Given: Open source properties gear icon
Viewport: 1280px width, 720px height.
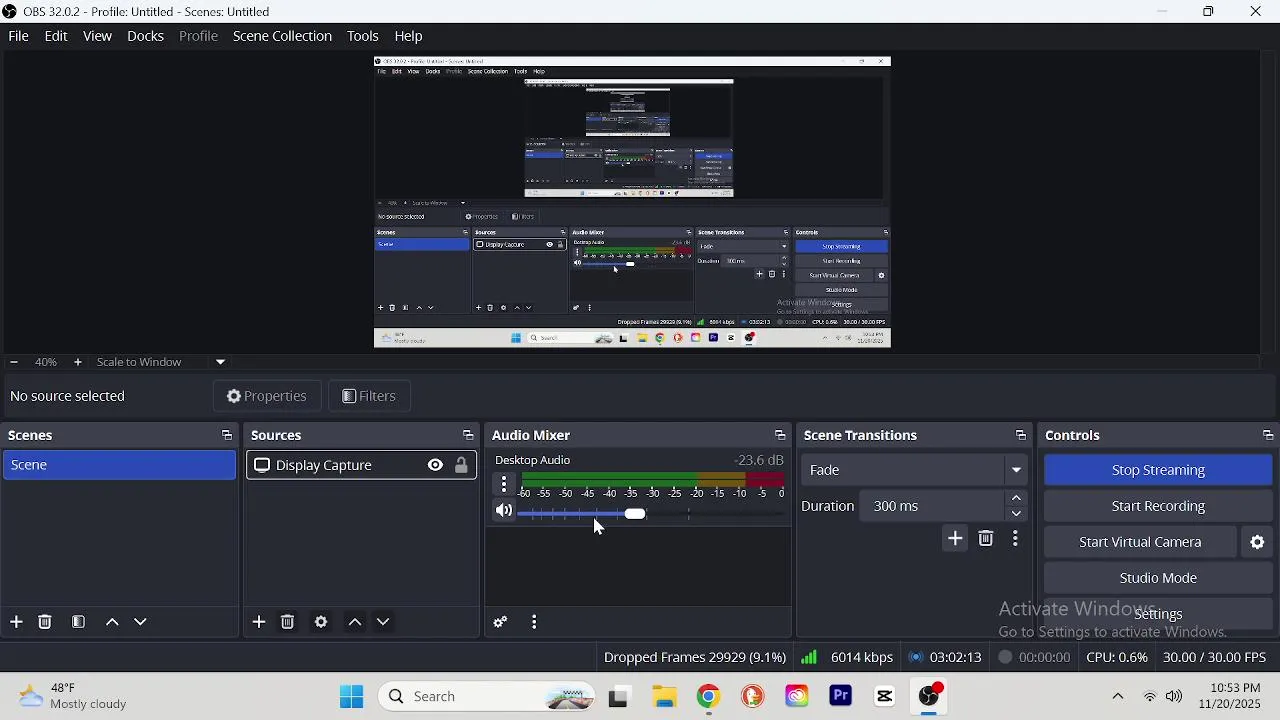Looking at the screenshot, I should tap(321, 622).
